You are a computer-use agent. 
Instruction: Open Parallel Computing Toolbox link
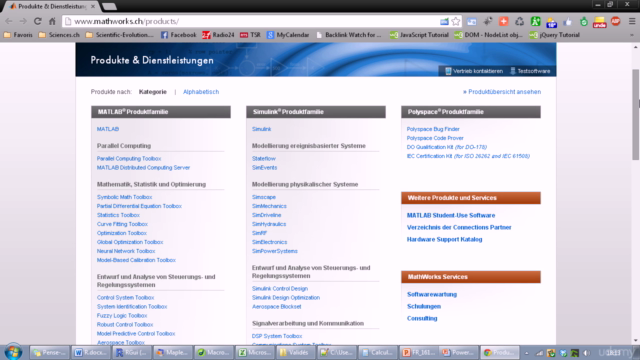tap(129, 158)
